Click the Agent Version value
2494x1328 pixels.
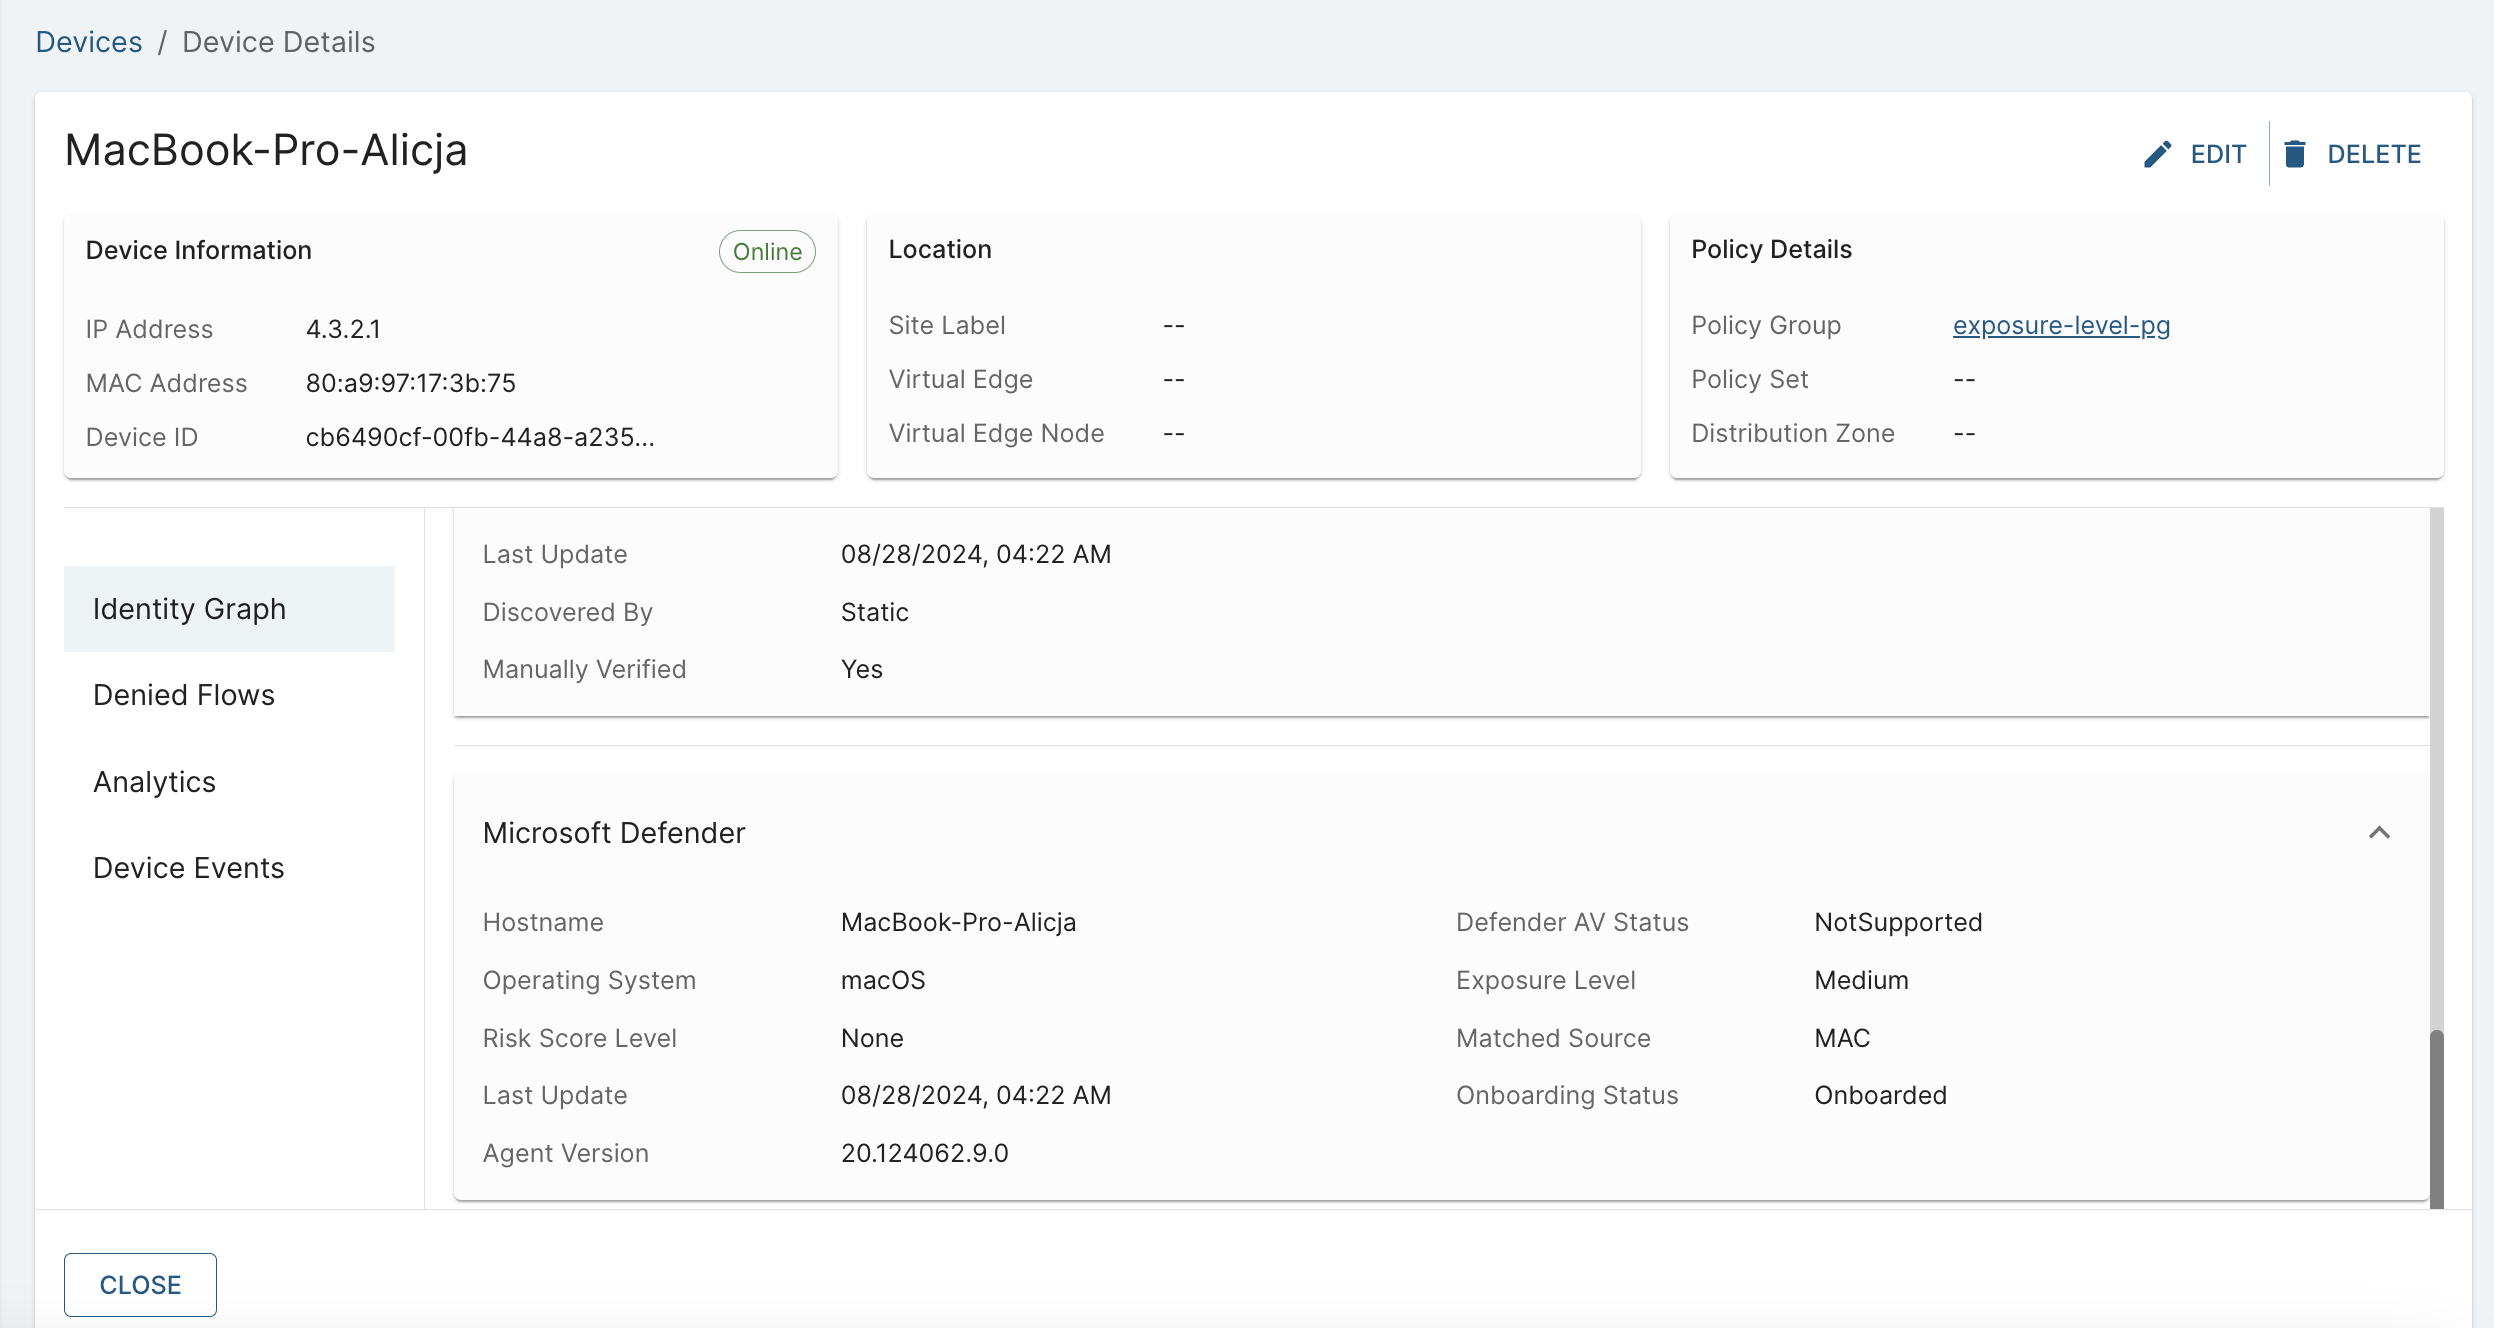pos(924,1153)
